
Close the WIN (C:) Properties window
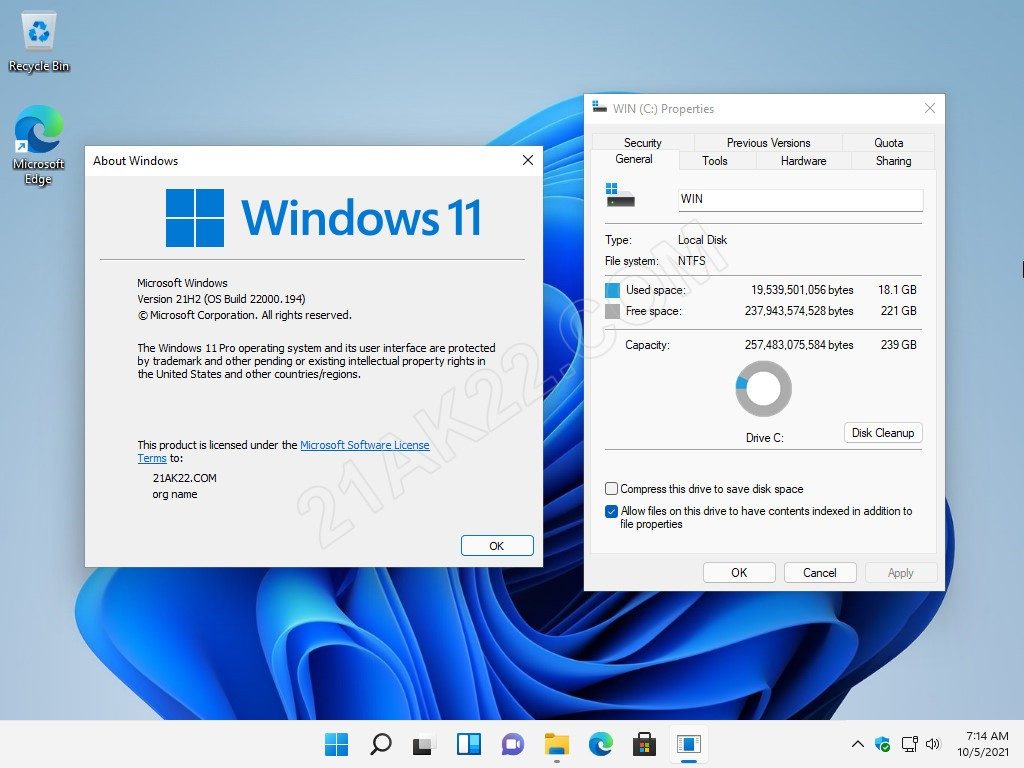point(930,108)
